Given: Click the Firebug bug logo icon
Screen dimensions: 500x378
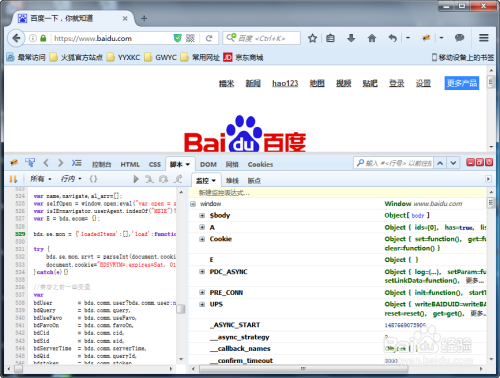Looking at the screenshot, I should pyautogui.click(x=14, y=163).
